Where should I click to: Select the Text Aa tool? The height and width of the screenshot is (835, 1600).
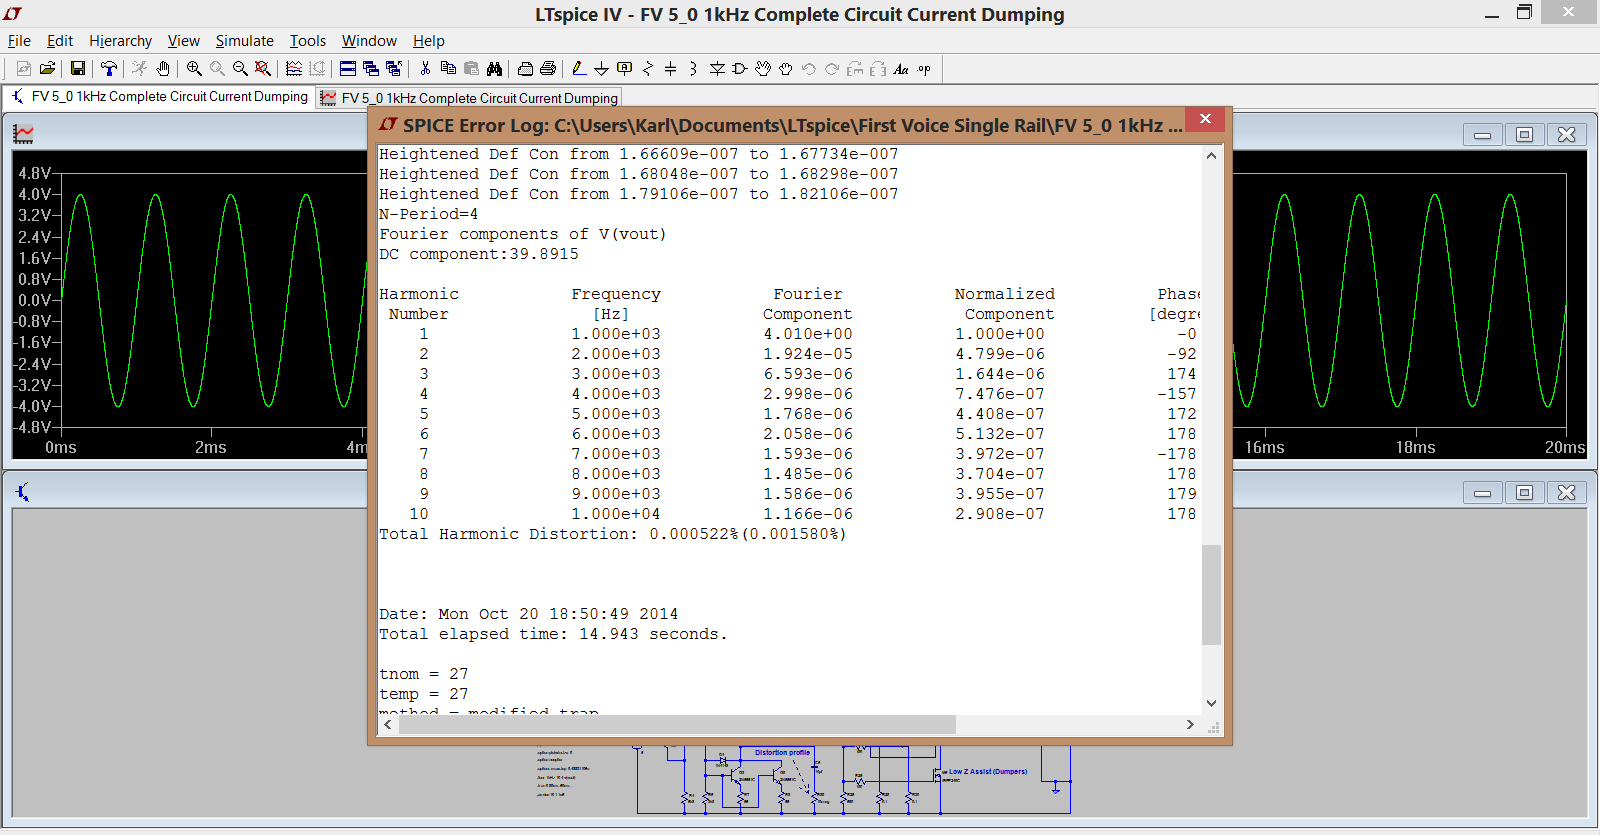coord(901,69)
